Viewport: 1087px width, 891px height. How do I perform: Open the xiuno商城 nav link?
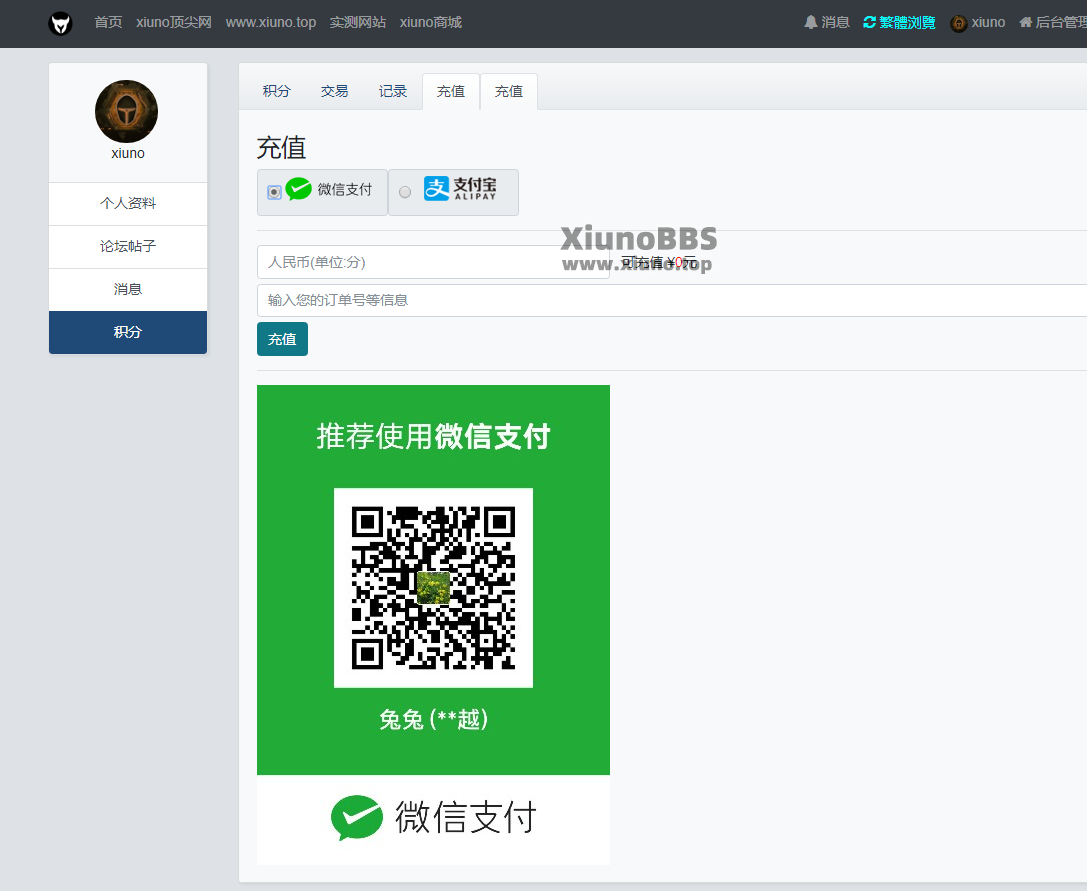(x=431, y=22)
